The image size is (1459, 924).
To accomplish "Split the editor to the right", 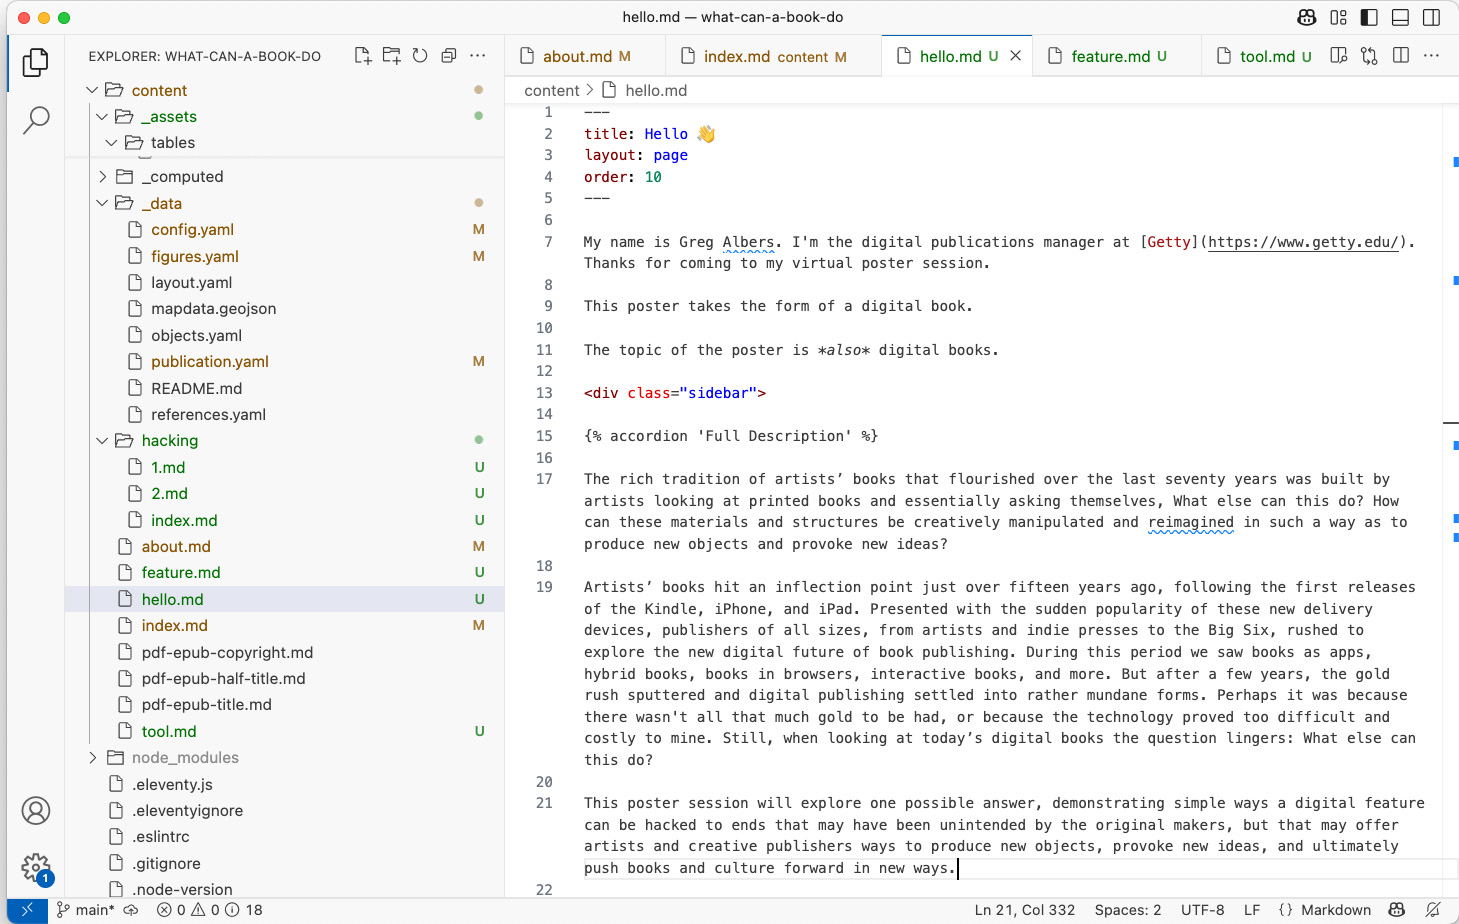I will [1400, 56].
